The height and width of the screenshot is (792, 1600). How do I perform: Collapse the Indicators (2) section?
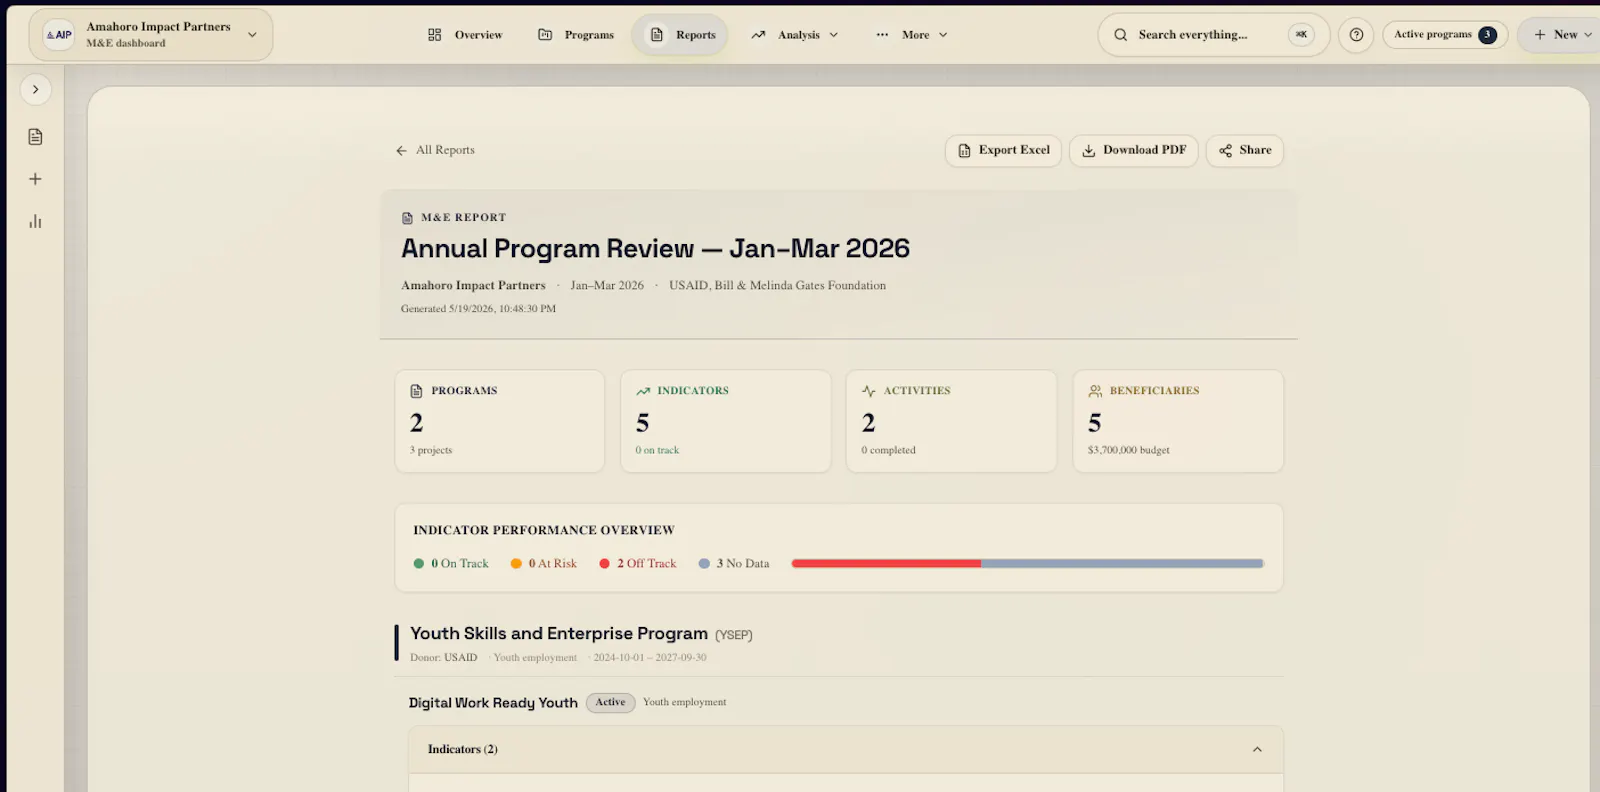tap(1257, 750)
